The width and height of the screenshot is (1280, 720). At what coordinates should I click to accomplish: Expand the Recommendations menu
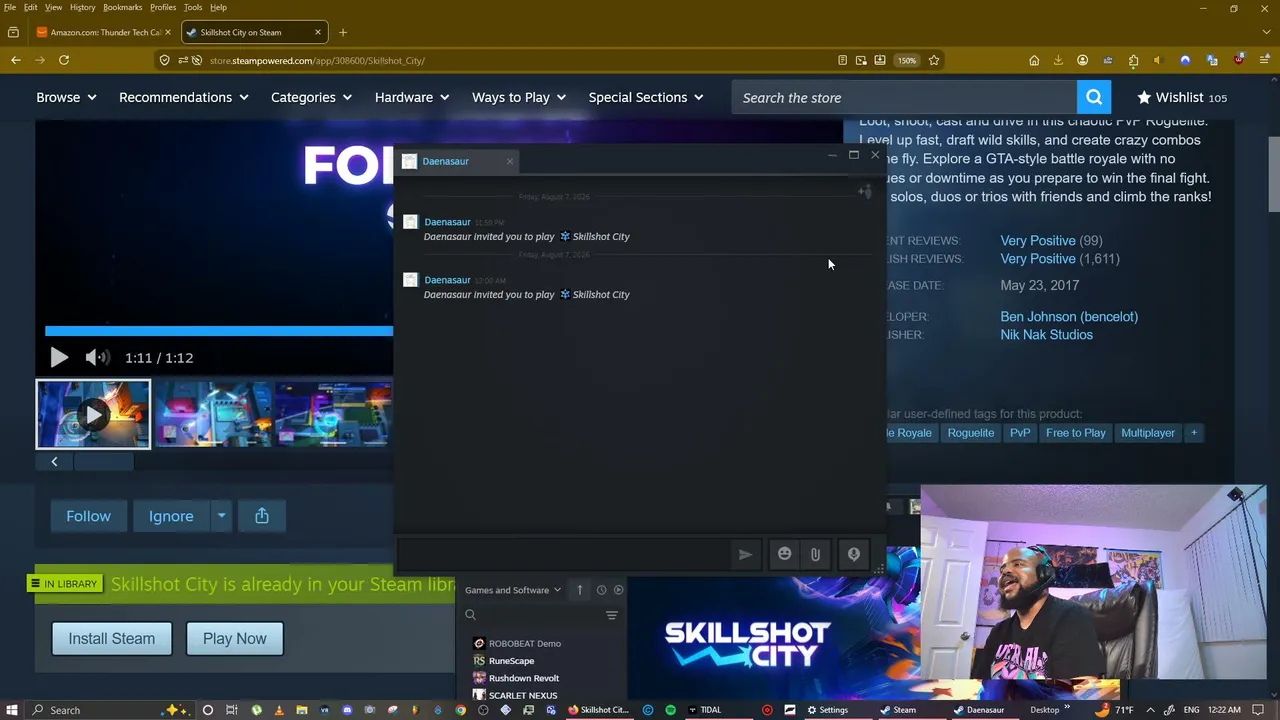click(x=183, y=97)
